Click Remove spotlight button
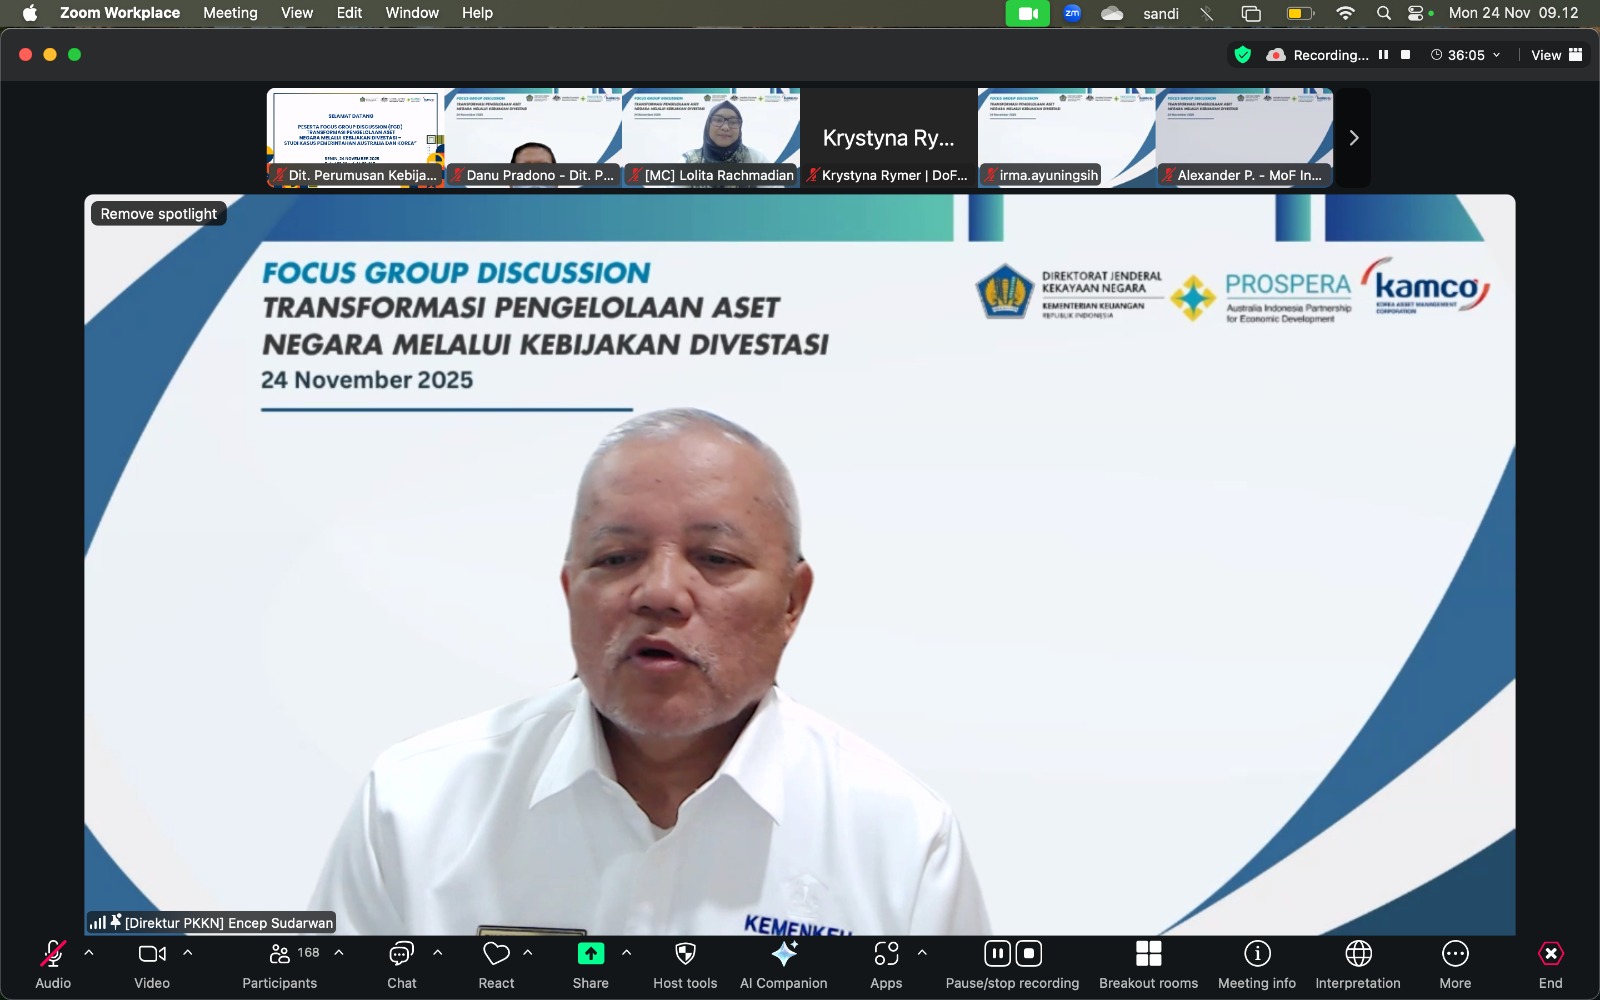 pos(159,214)
